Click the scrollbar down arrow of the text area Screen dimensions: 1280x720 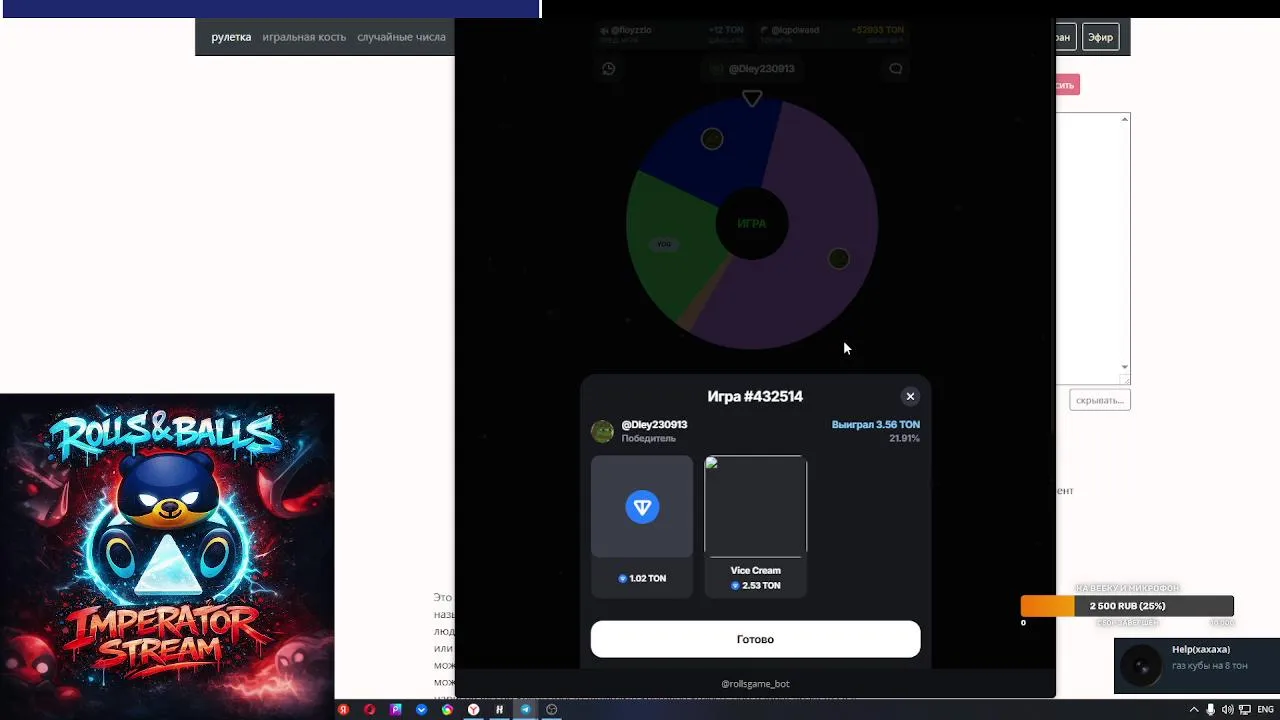coord(1125,367)
